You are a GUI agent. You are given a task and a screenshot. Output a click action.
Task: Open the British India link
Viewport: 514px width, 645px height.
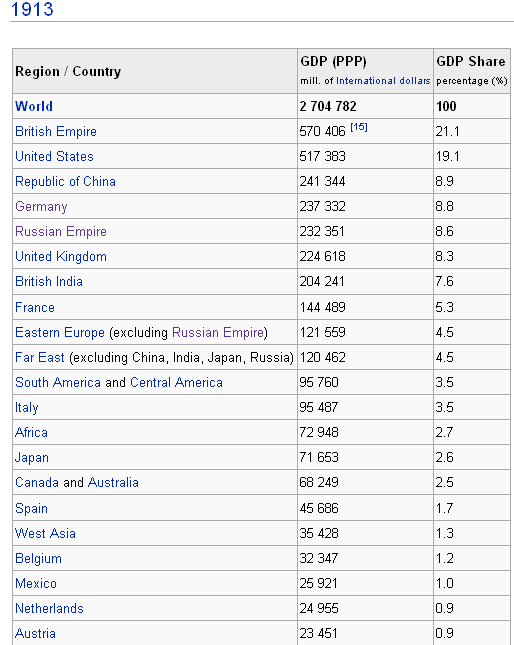coord(49,281)
